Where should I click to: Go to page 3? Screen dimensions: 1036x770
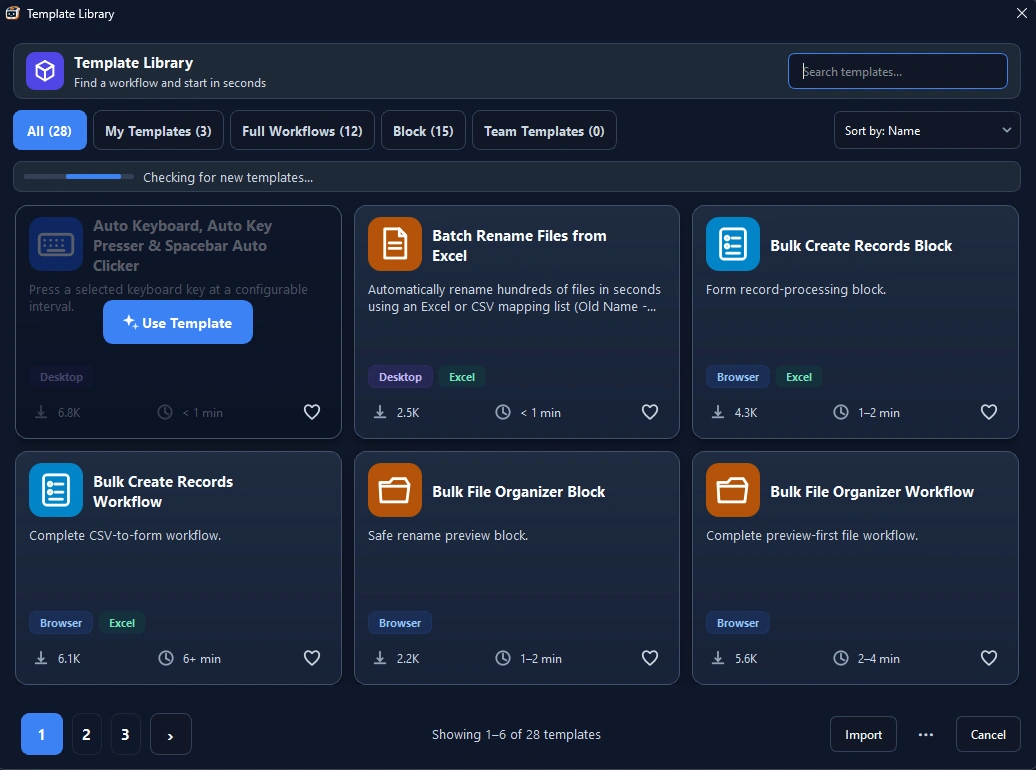pos(126,734)
